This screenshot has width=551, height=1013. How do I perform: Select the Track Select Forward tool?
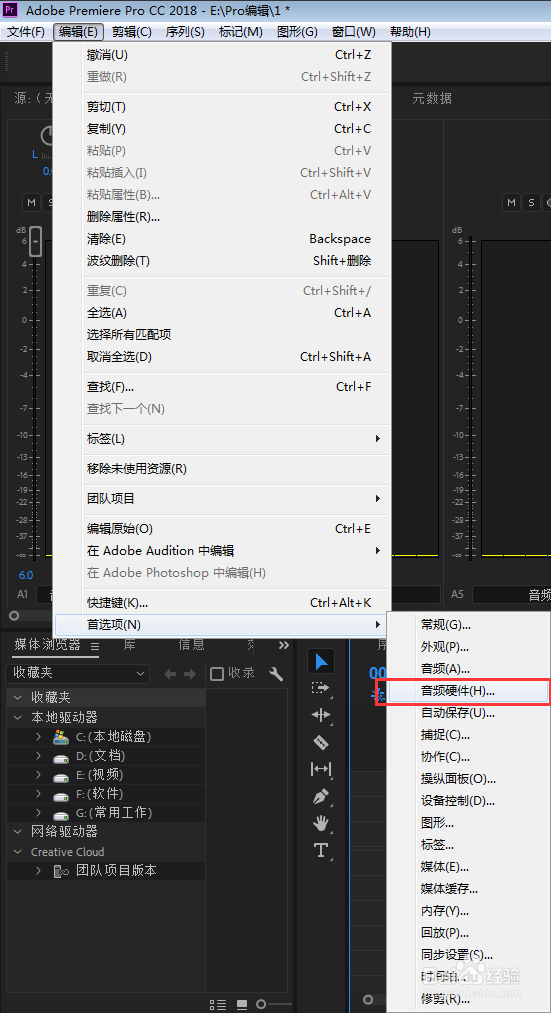320,688
